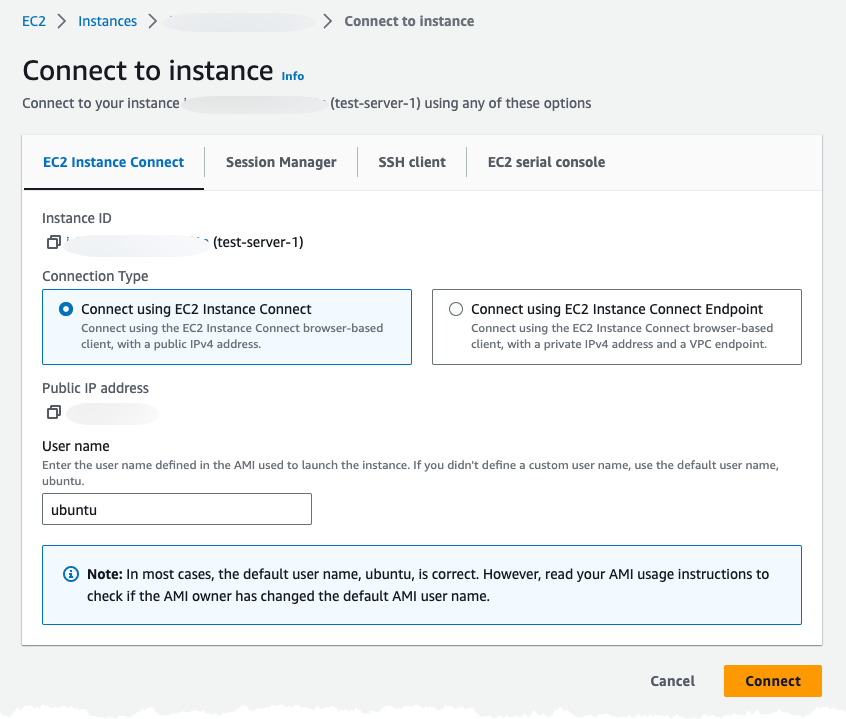This screenshot has width=846, height=719.
Task: Click the Connect to instance breadcrumb text
Action: 409,21
